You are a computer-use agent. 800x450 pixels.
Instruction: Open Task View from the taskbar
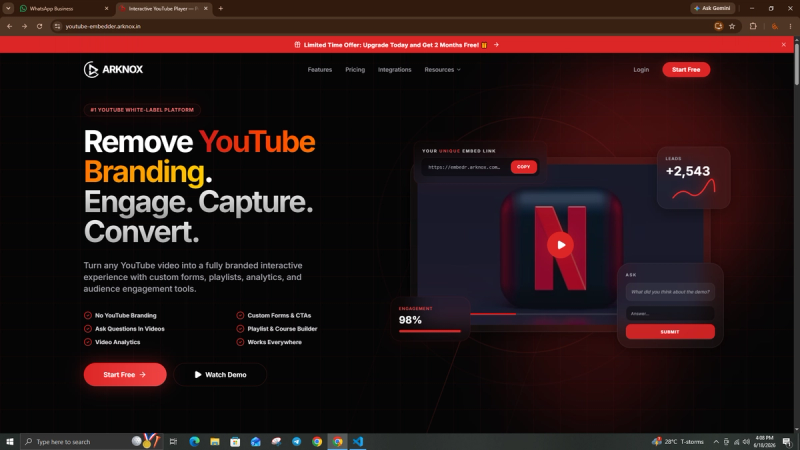click(173, 441)
